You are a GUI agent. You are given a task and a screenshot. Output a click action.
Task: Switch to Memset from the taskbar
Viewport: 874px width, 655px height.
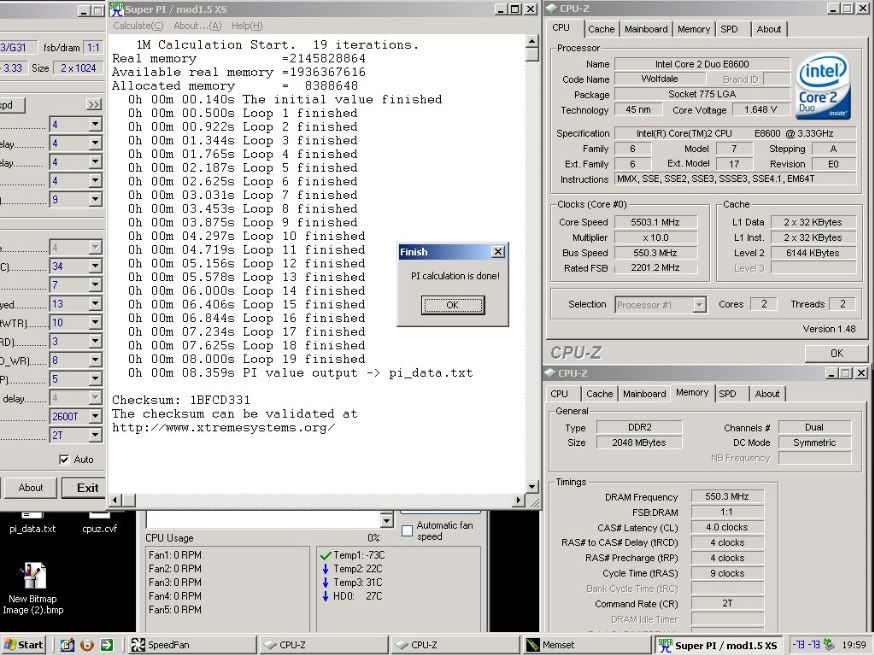click(587, 645)
